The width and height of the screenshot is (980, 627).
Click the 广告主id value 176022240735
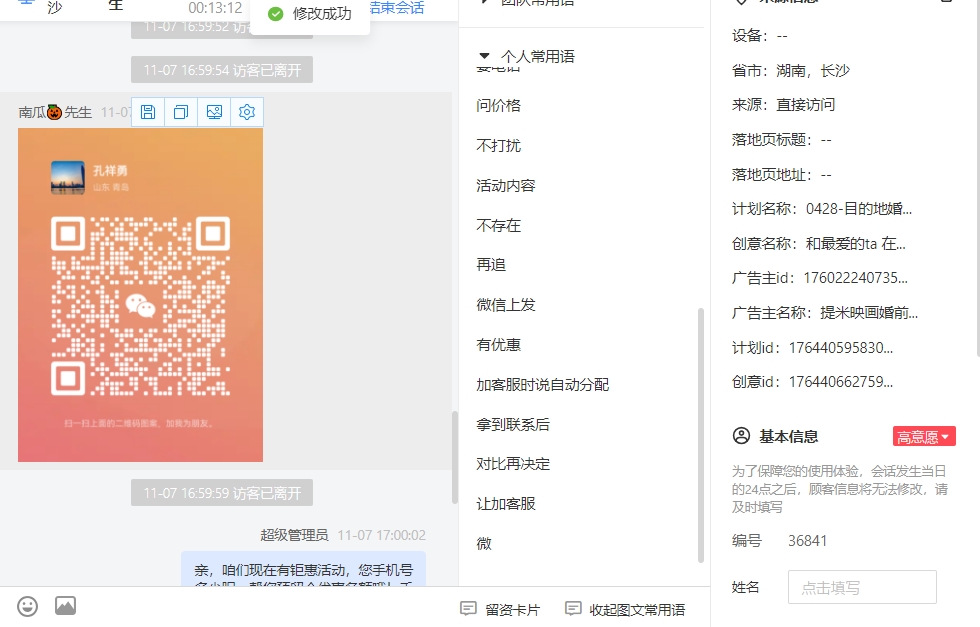[x=856, y=278]
